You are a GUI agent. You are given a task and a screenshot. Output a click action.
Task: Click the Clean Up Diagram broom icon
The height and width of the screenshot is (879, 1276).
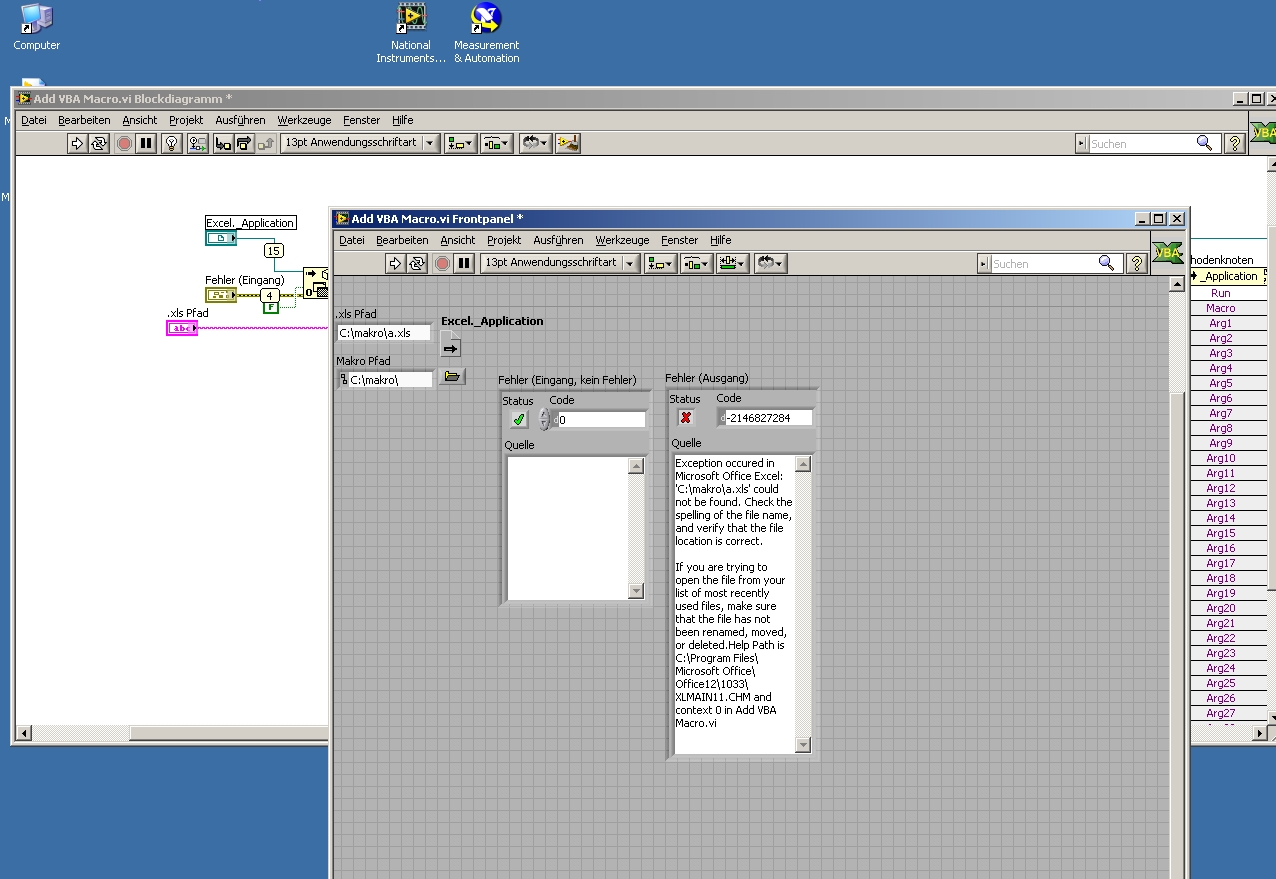coord(568,143)
